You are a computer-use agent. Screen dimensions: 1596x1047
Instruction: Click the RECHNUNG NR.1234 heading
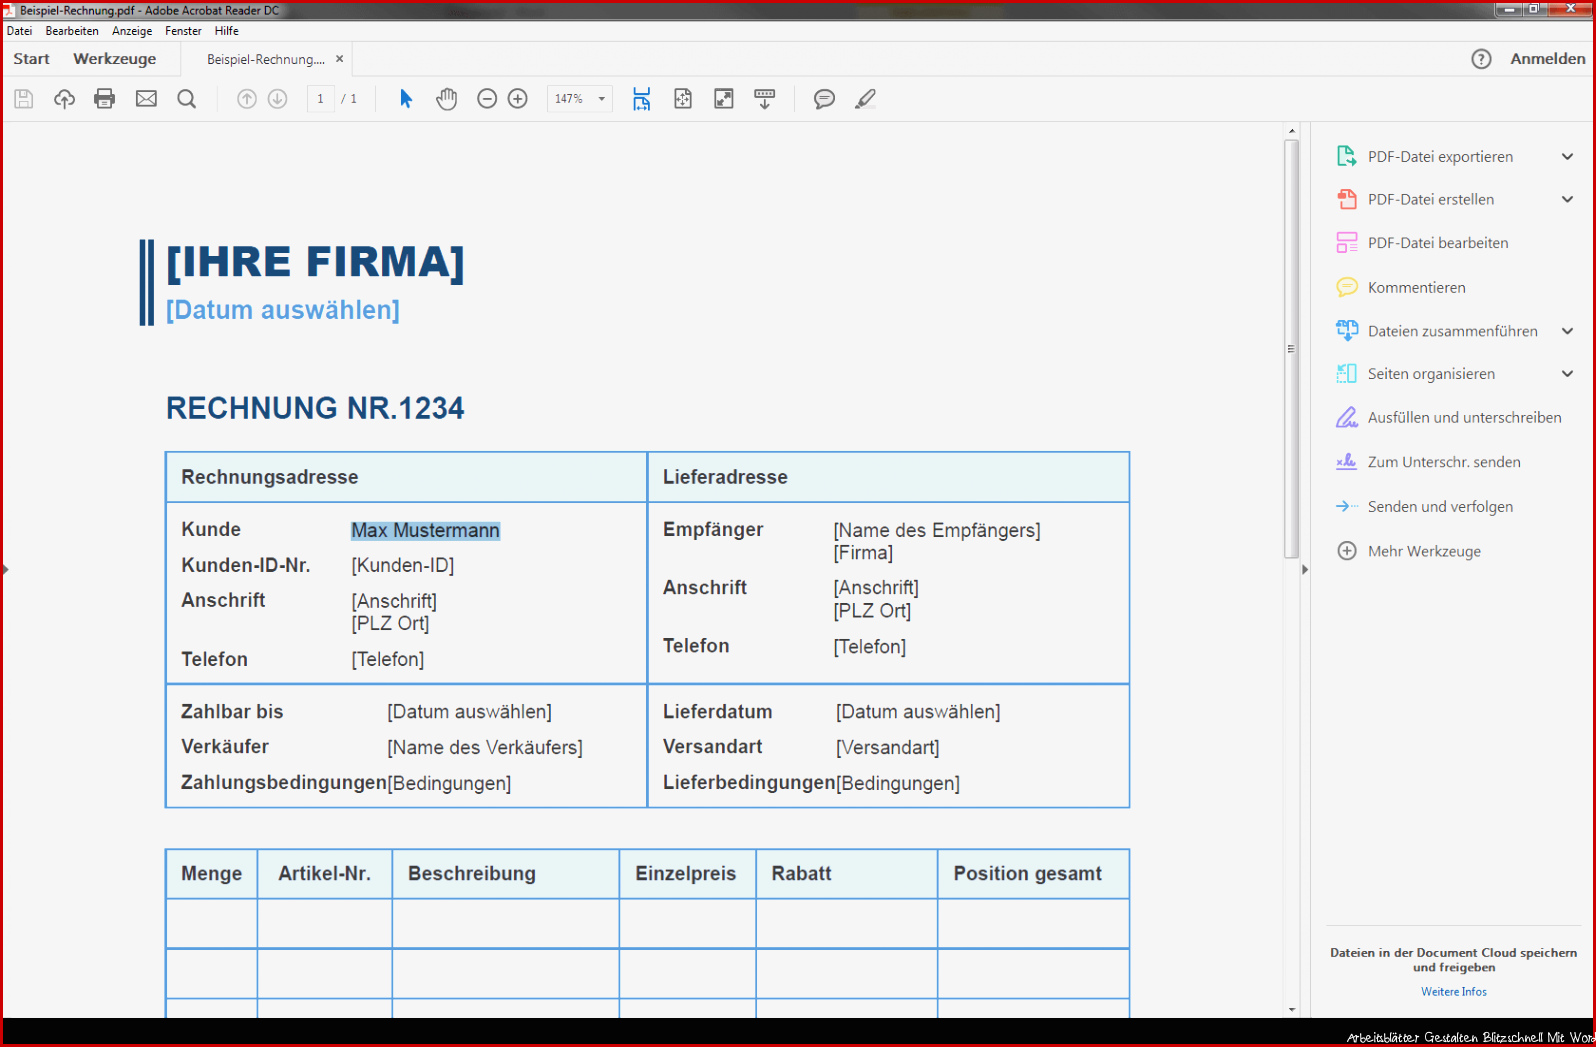(315, 408)
